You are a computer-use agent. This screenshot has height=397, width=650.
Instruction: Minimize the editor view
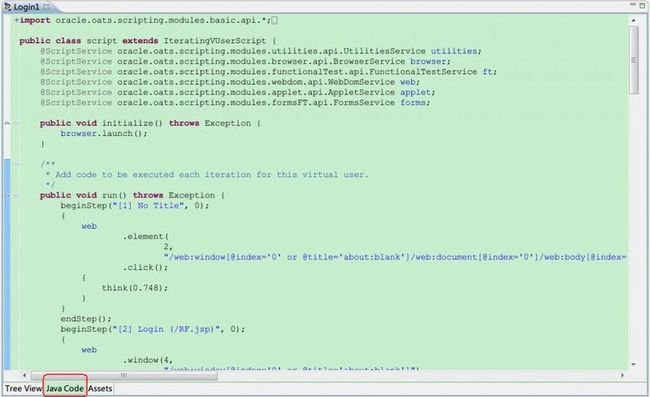tap(633, 5)
